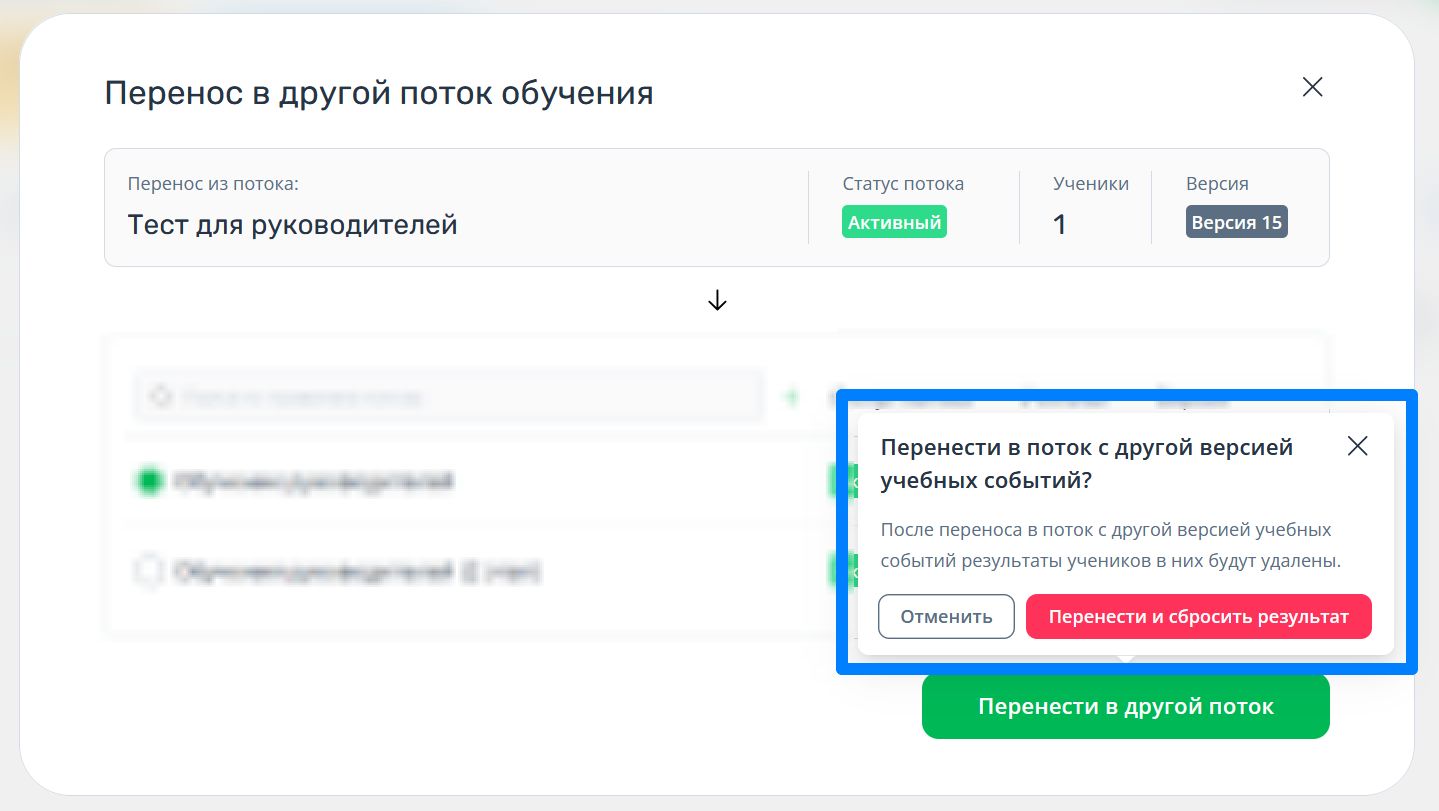This screenshot has width=1439, height=811.
Task: Close the transfer dialog with the X icon
Action: (x=1312, y=87)
